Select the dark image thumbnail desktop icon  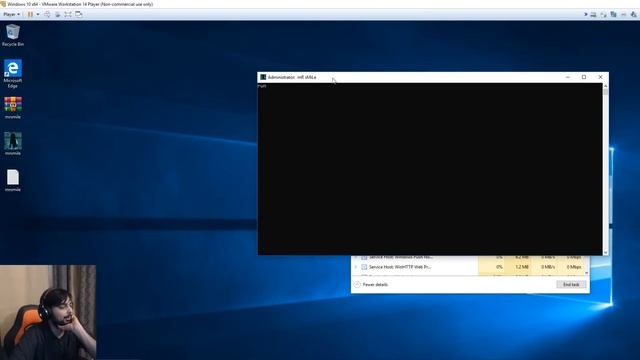(13, 144)
